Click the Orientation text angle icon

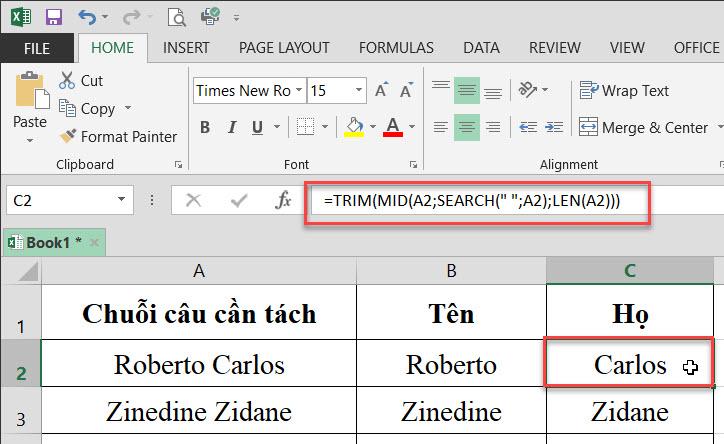(528, 90)
